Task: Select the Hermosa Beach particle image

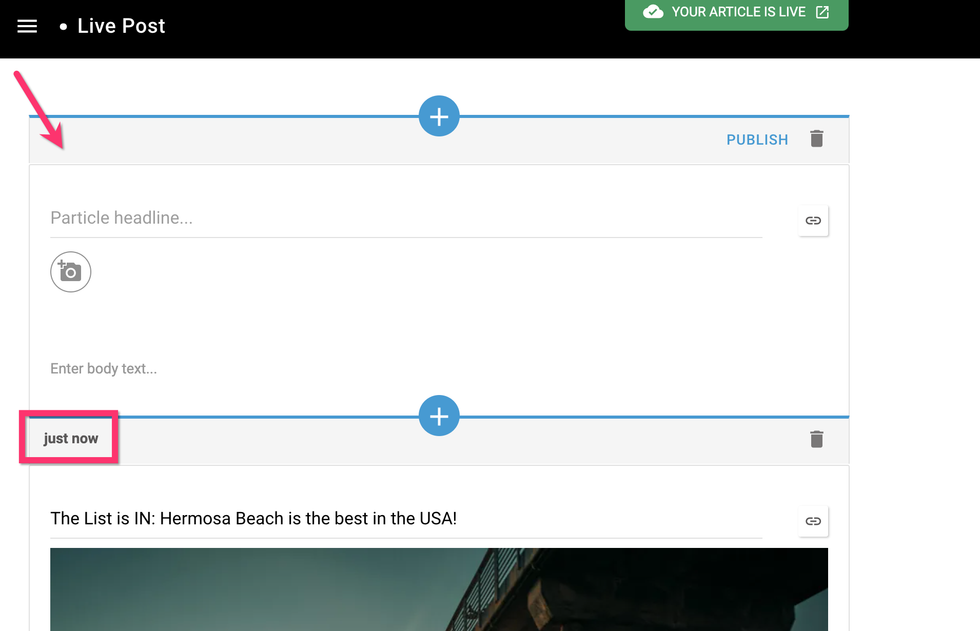Action: [438, 590]
